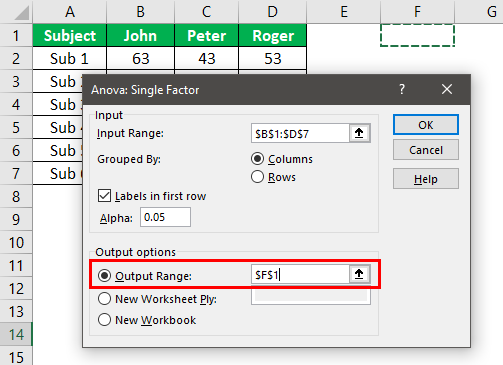Click the Cancel button
This screenshot has width=503, height=365.
tap(426, 150)
